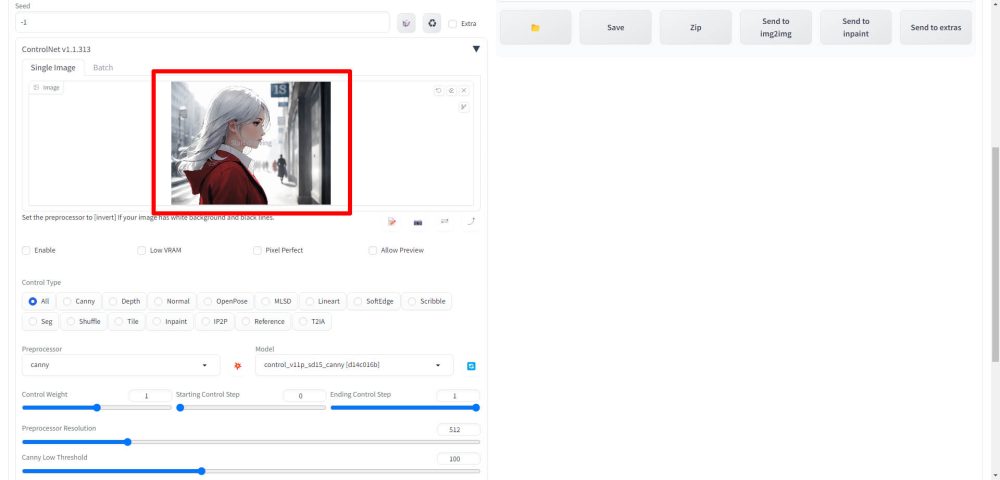Click the Send to img2img button
The width and height of the screenshot is (1000, 480).
coord(775,27)
